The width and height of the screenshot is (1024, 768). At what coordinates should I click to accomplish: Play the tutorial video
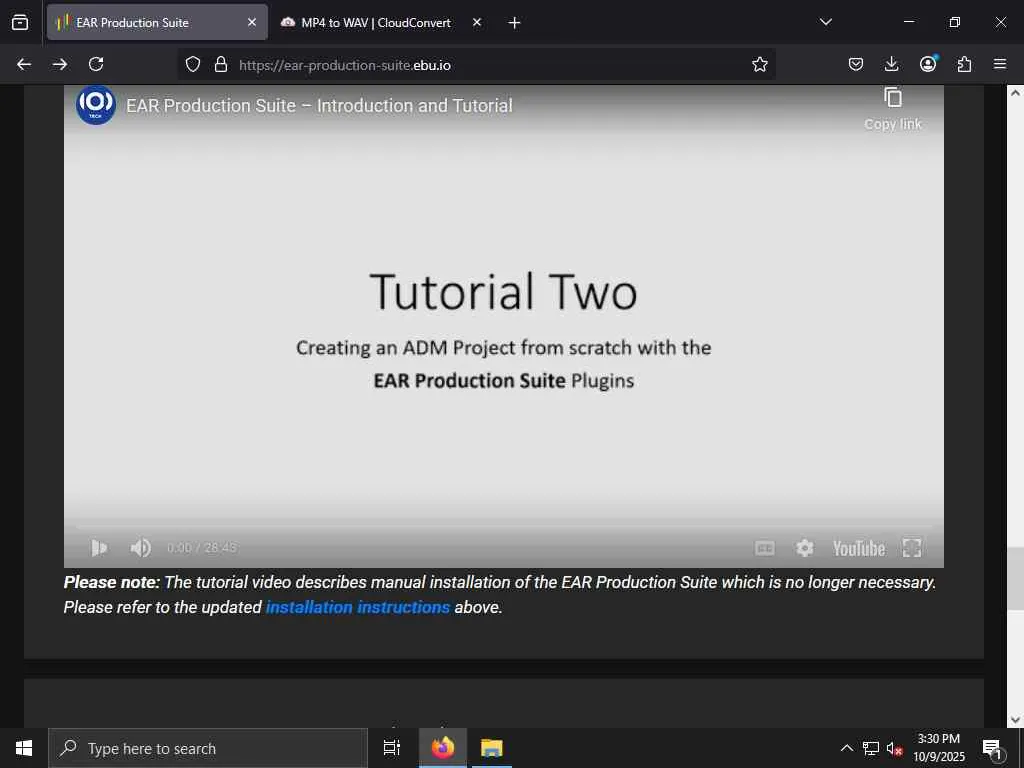point(99,547)
